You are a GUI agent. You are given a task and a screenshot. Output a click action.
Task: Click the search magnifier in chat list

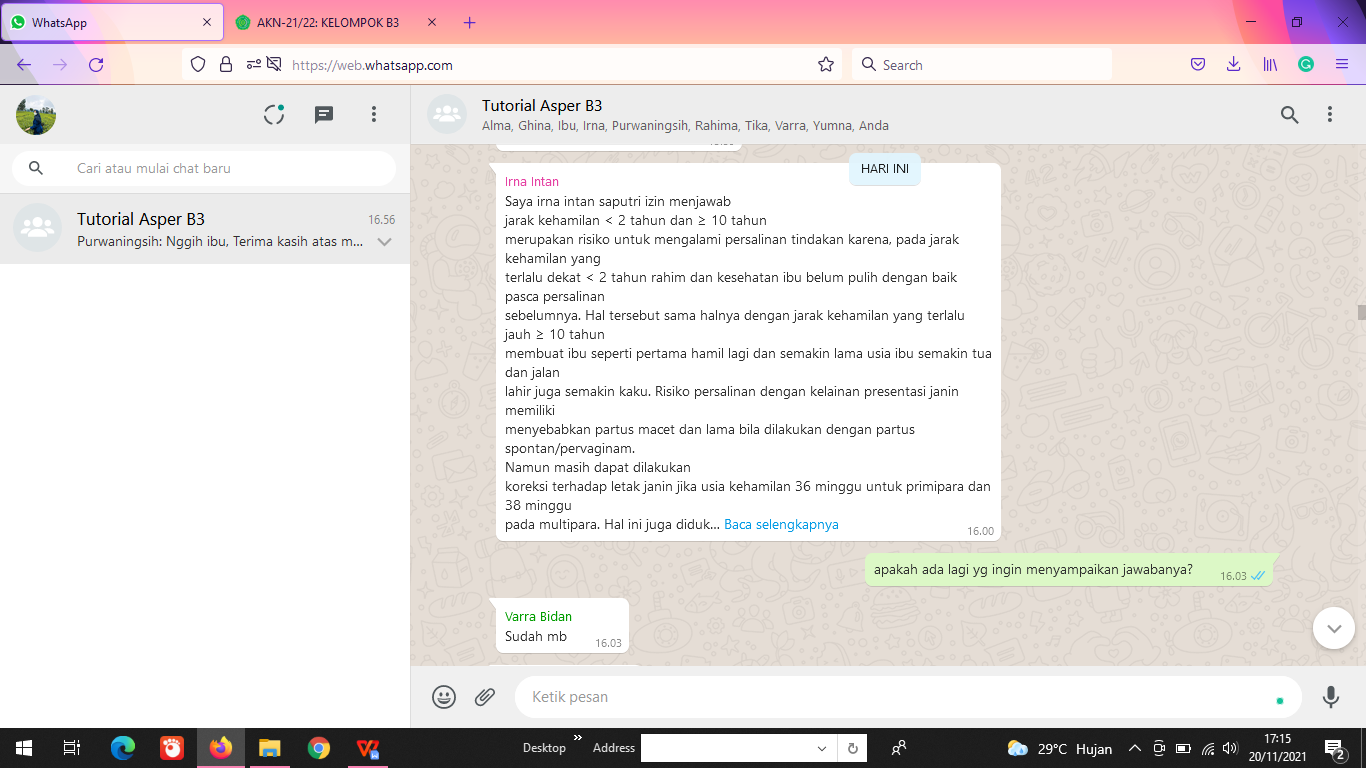click(36, 168)
